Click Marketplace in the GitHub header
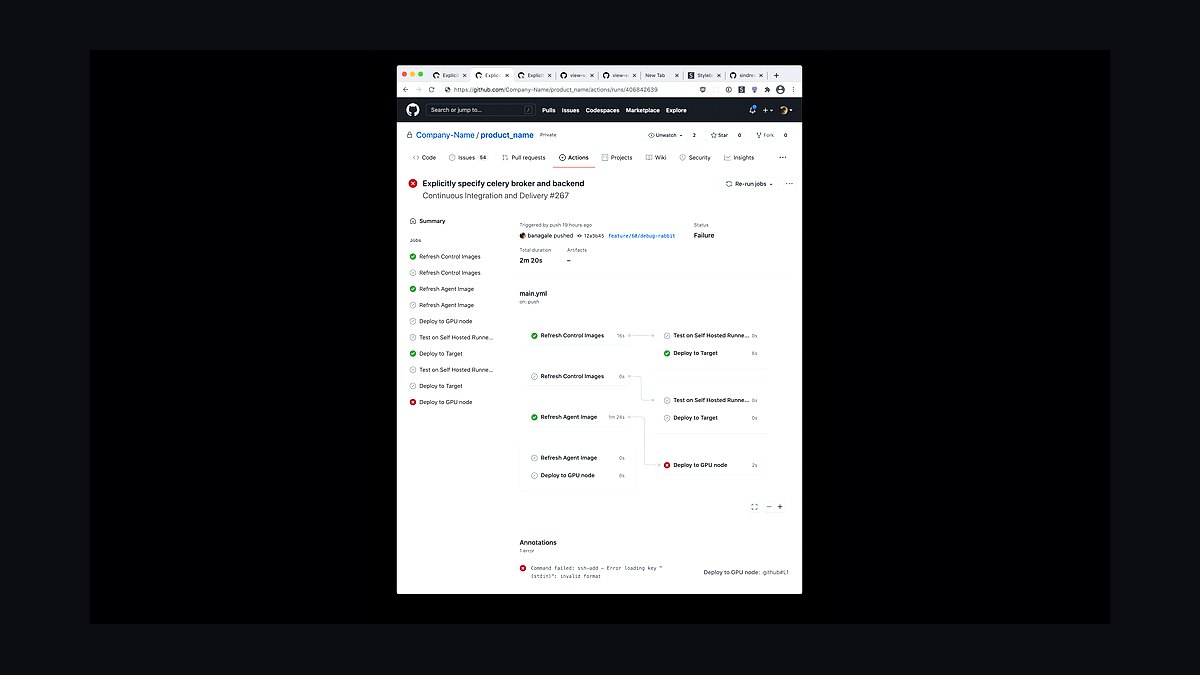The height and width of the screenshot is (675, 1200). click(x=643, y=110)
